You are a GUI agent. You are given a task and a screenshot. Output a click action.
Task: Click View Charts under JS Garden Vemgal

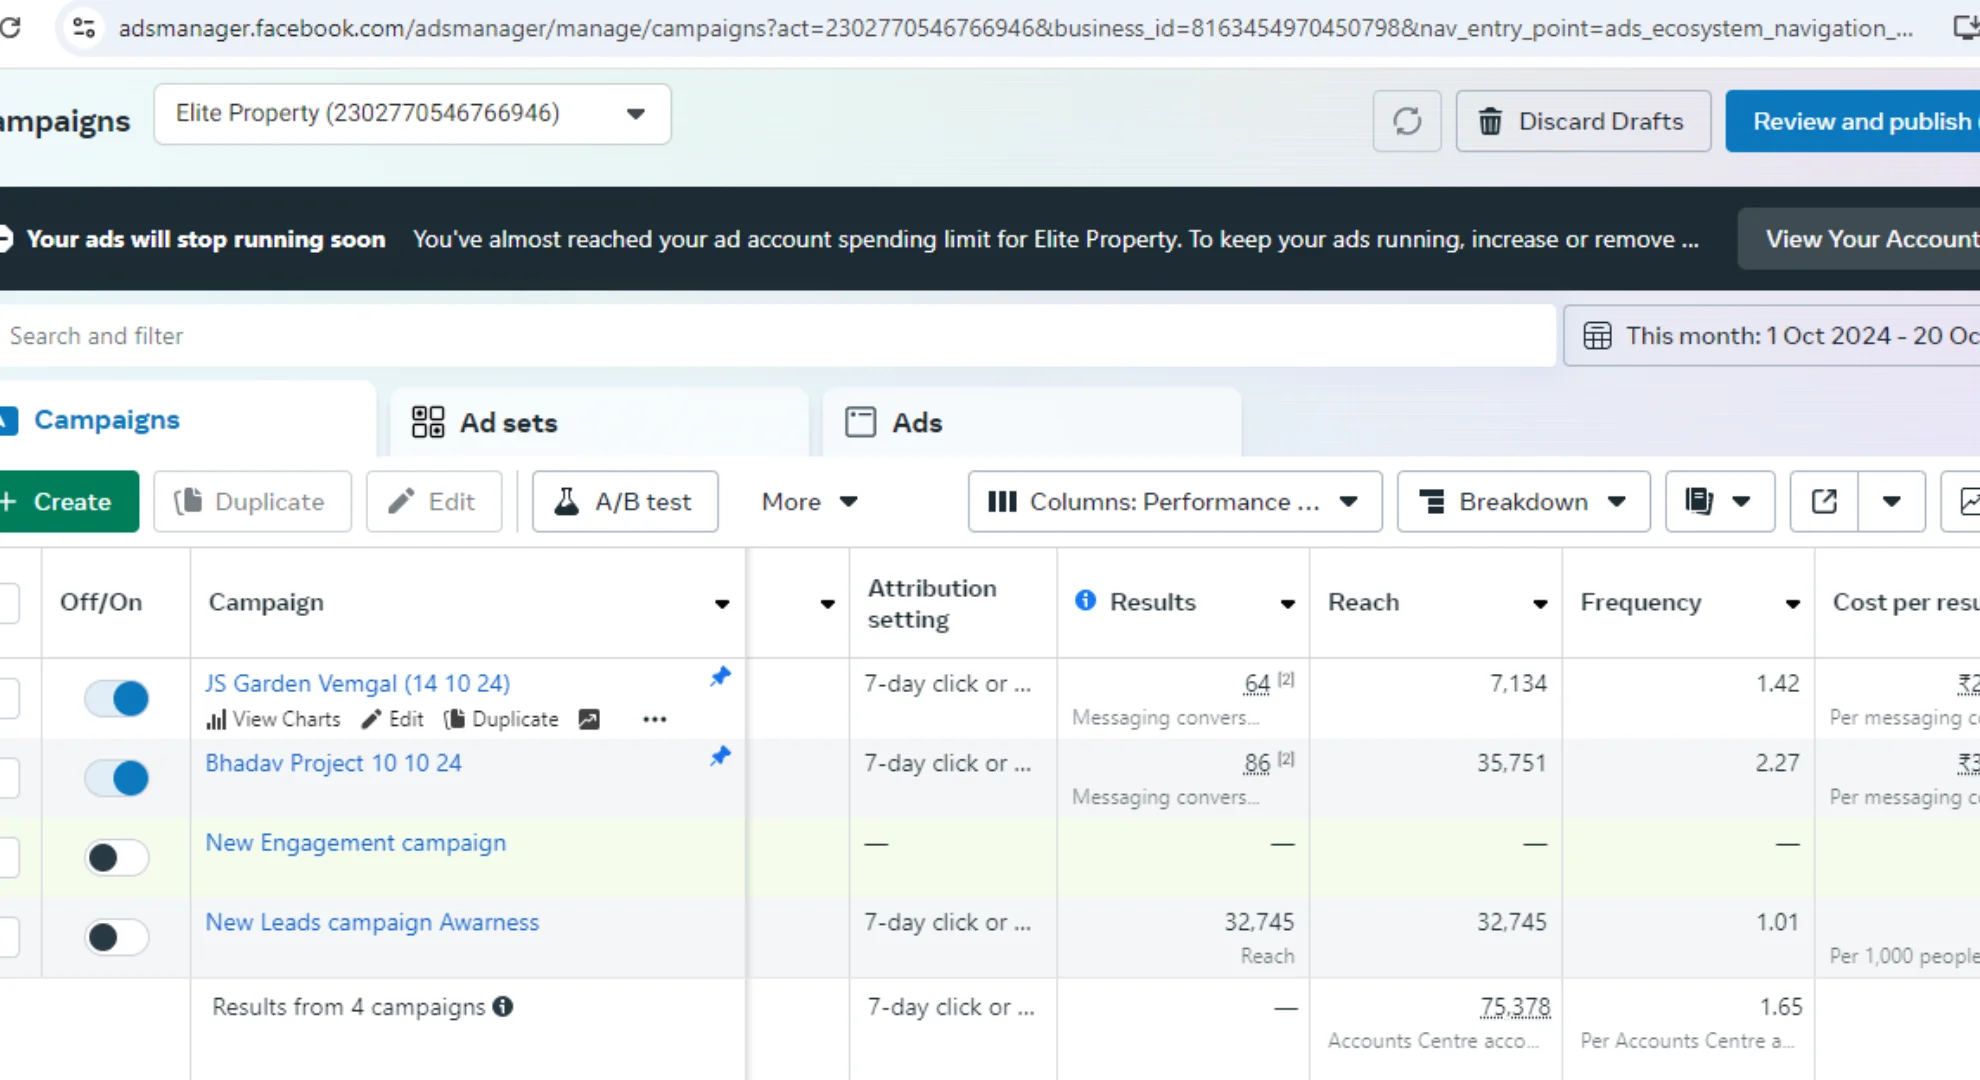click(x=273, y=719)
